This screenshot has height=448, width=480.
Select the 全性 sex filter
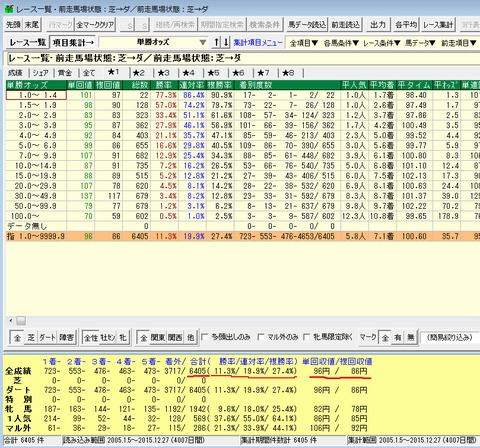coord(91,338)
